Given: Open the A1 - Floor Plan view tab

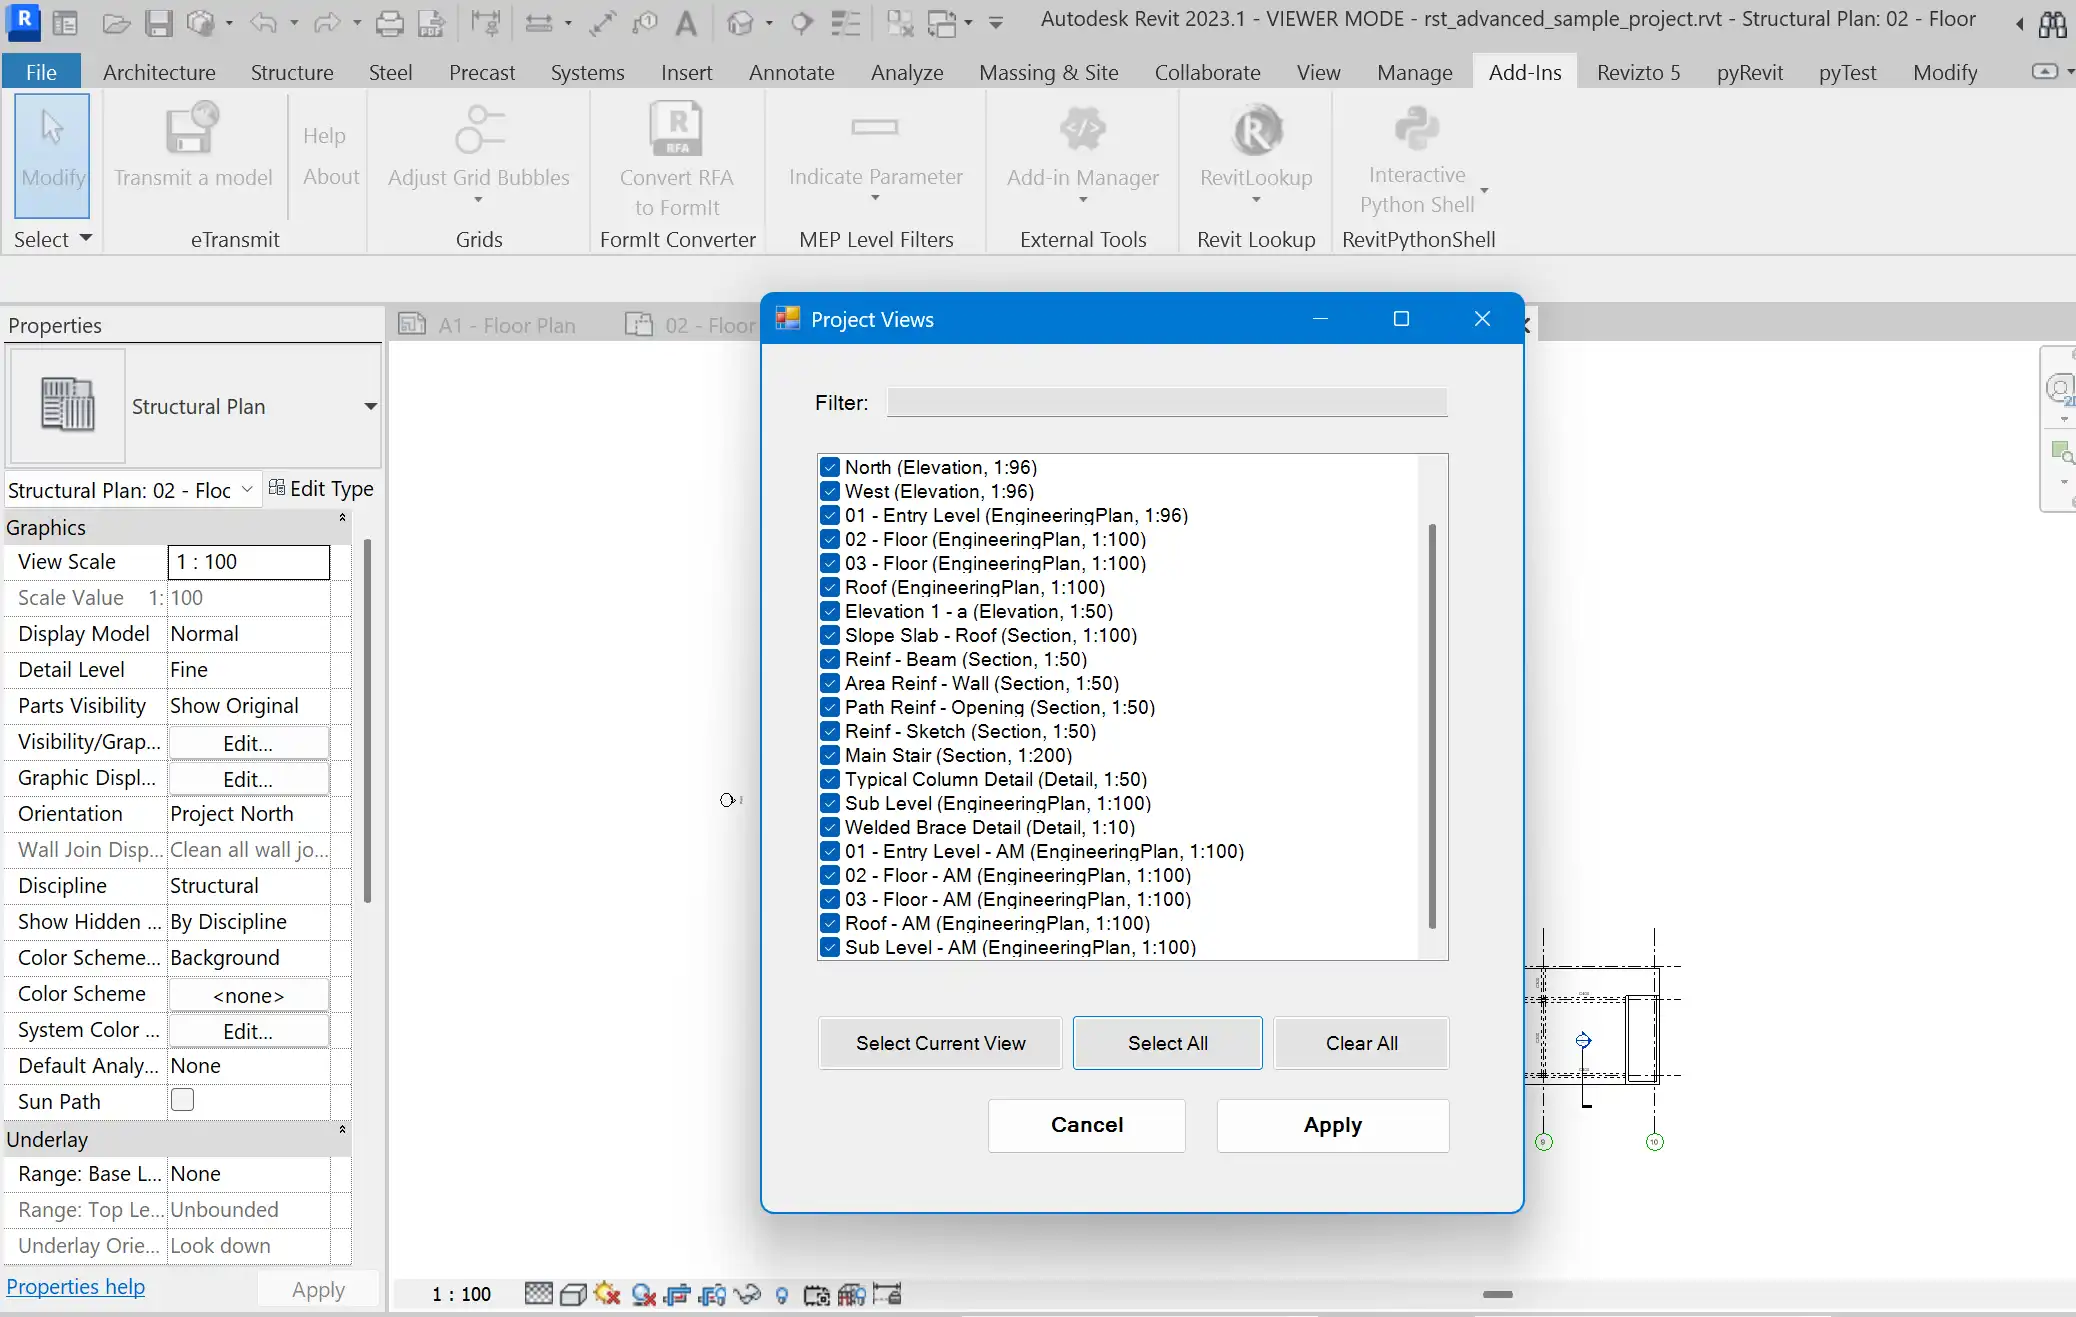Looking at the screenshot, I should 488,325.
